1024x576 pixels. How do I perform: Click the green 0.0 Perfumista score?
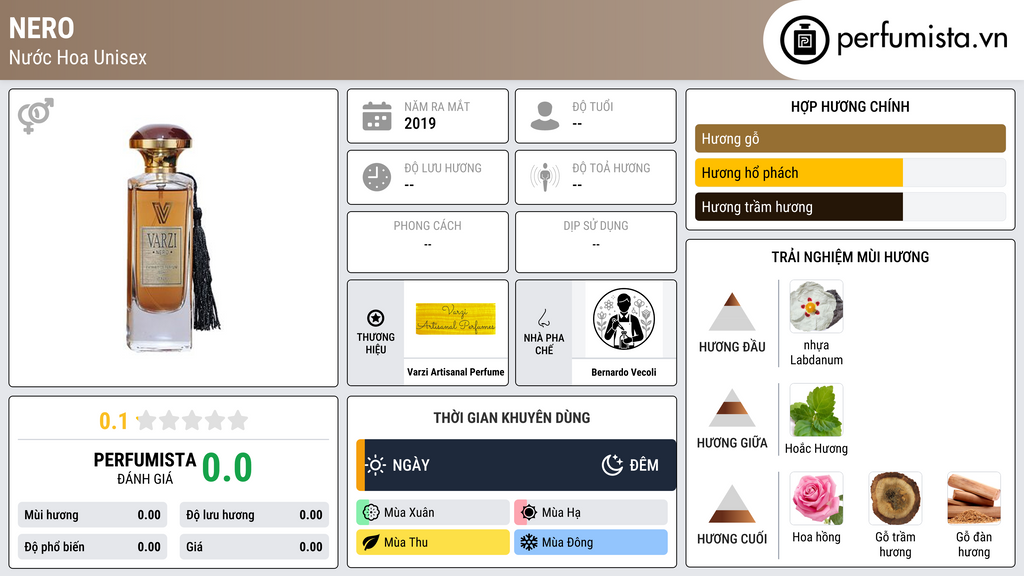click(227, 468)
